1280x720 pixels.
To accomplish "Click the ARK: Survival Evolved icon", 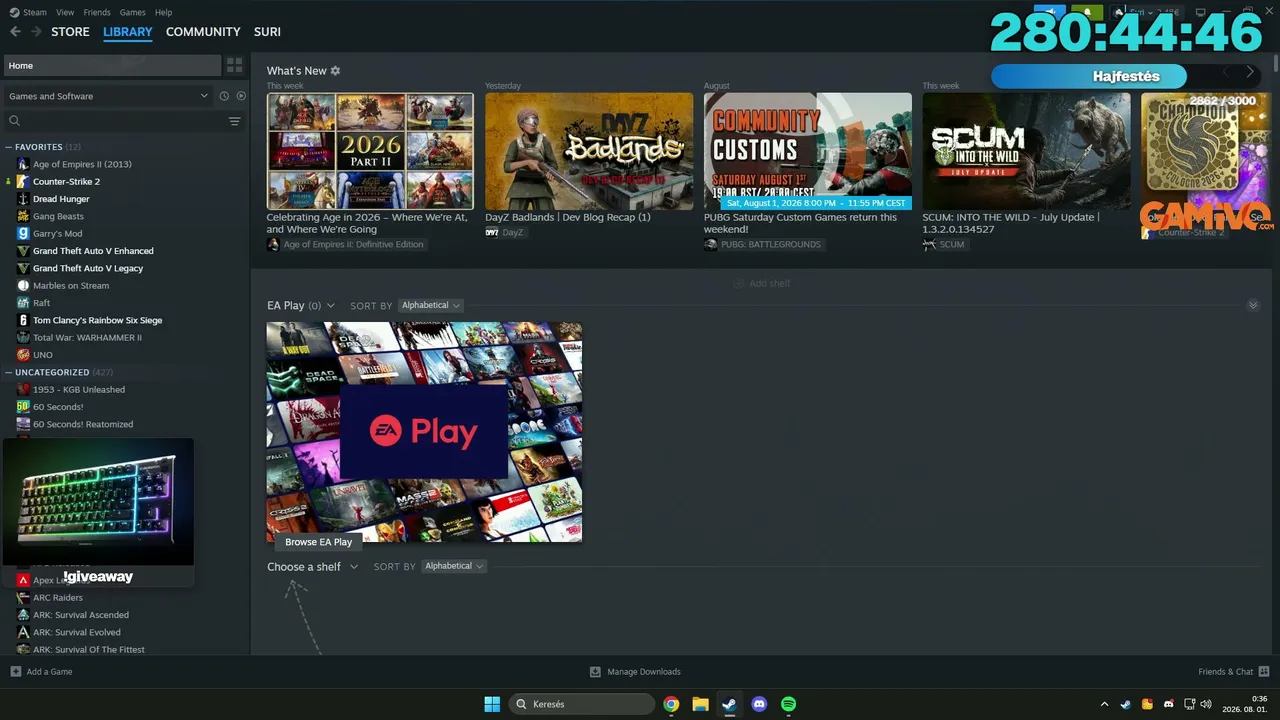I will click(x=23, y=632).
